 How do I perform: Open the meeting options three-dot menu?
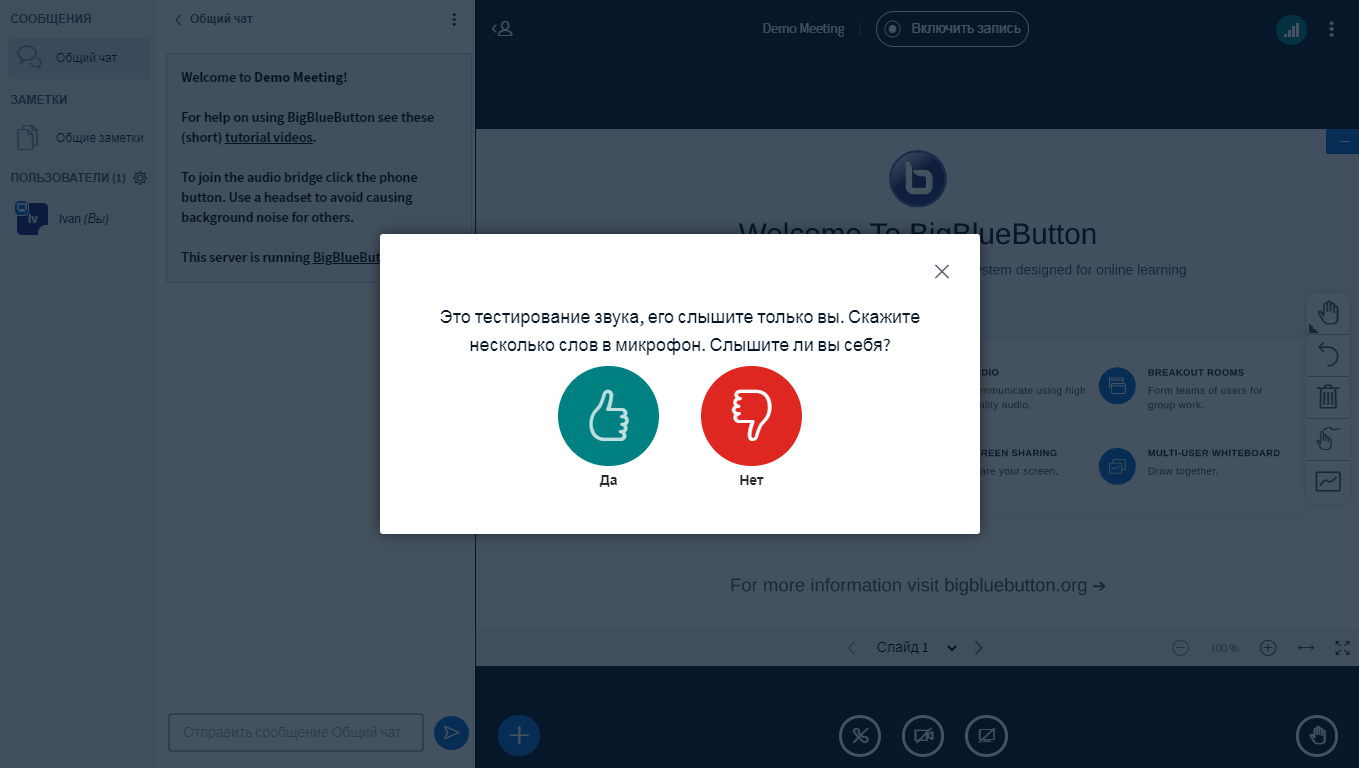coord(1331,29)
